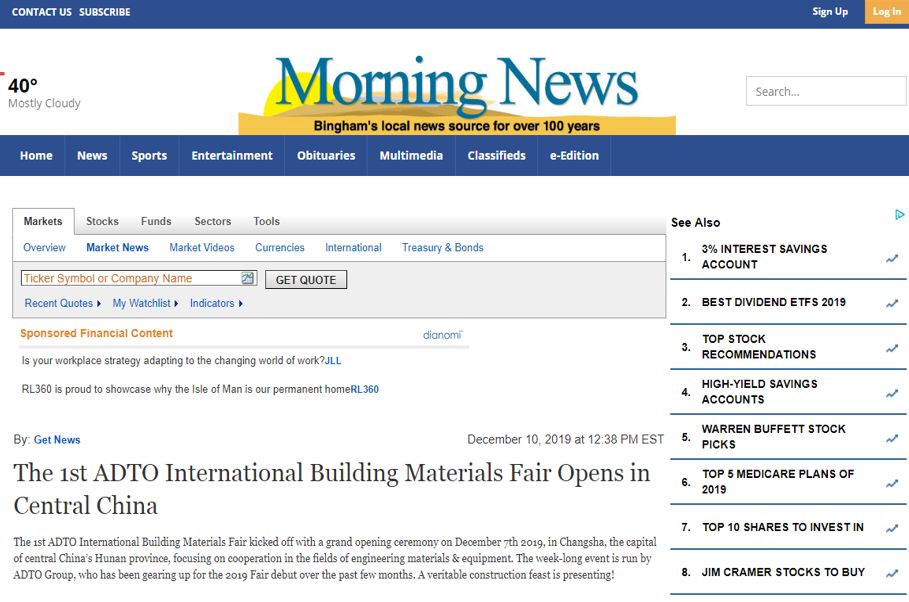Open the Market News sub-tab
Image resolution: width=909 pixels, height=602 pixels.
pyautogui.click(x=117, y=248)
